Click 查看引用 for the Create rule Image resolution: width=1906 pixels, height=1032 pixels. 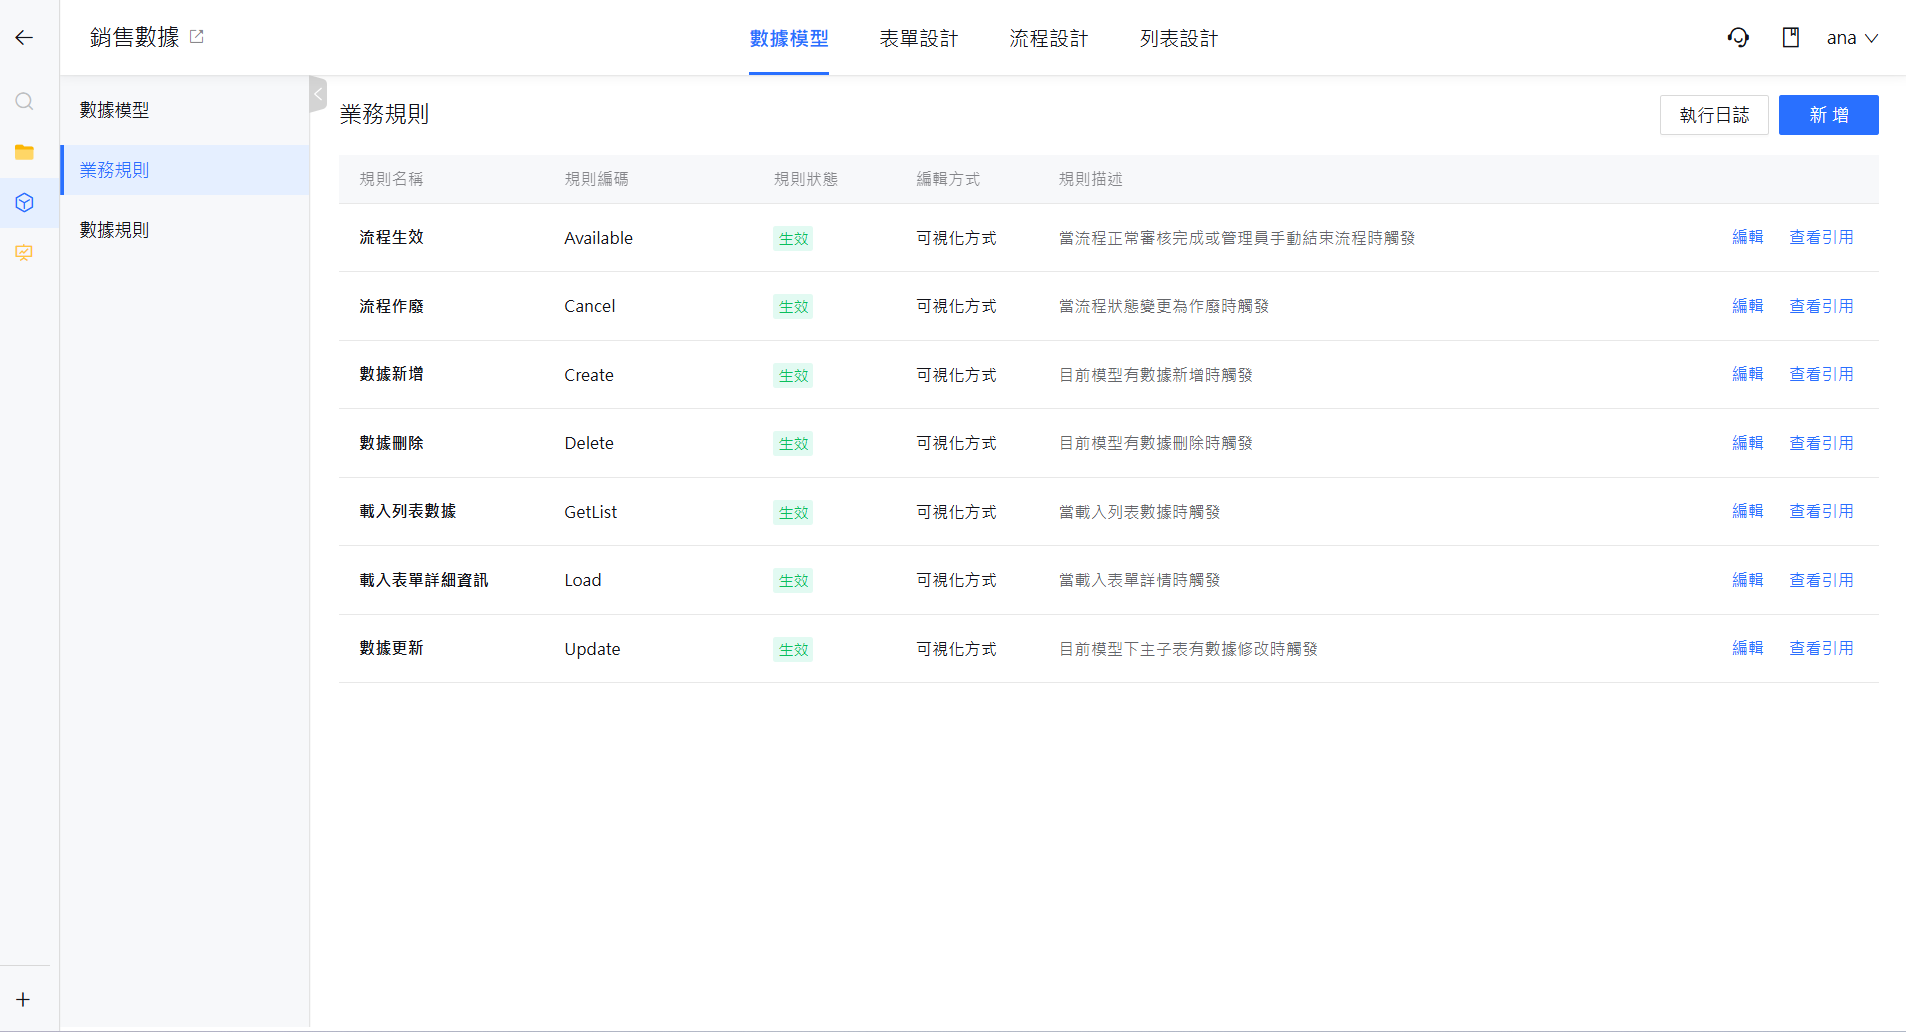tap(1821, 374)
